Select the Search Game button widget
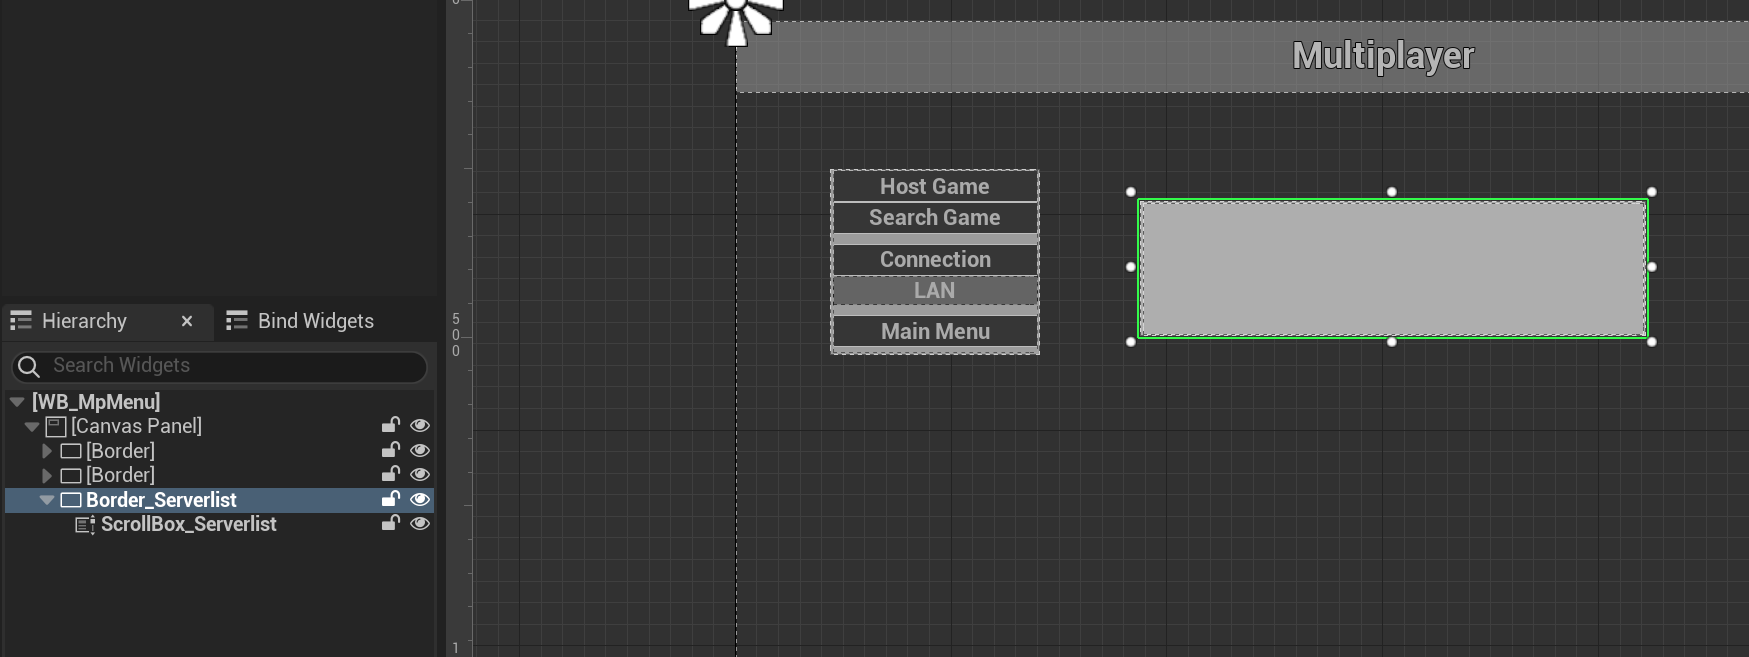1749x657 pixels. [x=935, y=218]
